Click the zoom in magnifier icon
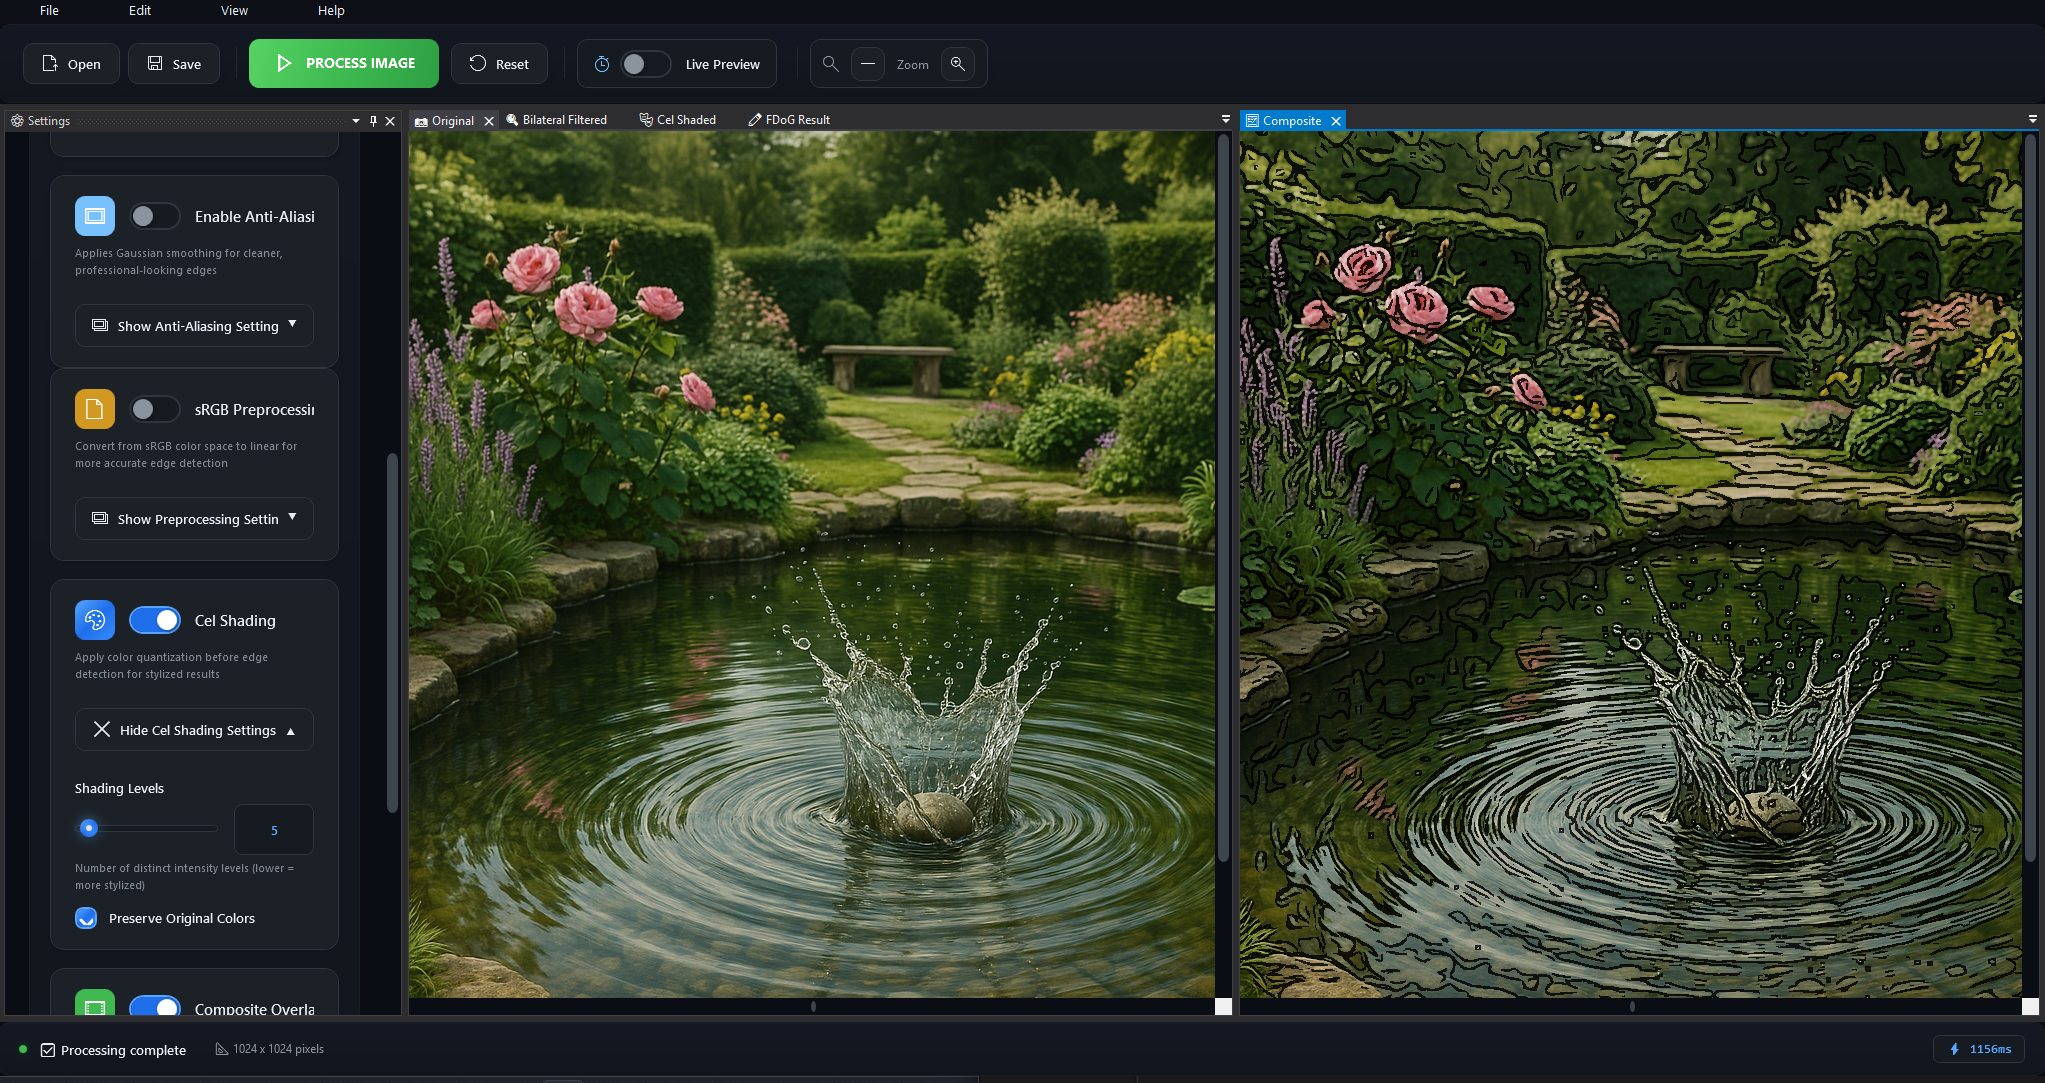 point(957,64)
